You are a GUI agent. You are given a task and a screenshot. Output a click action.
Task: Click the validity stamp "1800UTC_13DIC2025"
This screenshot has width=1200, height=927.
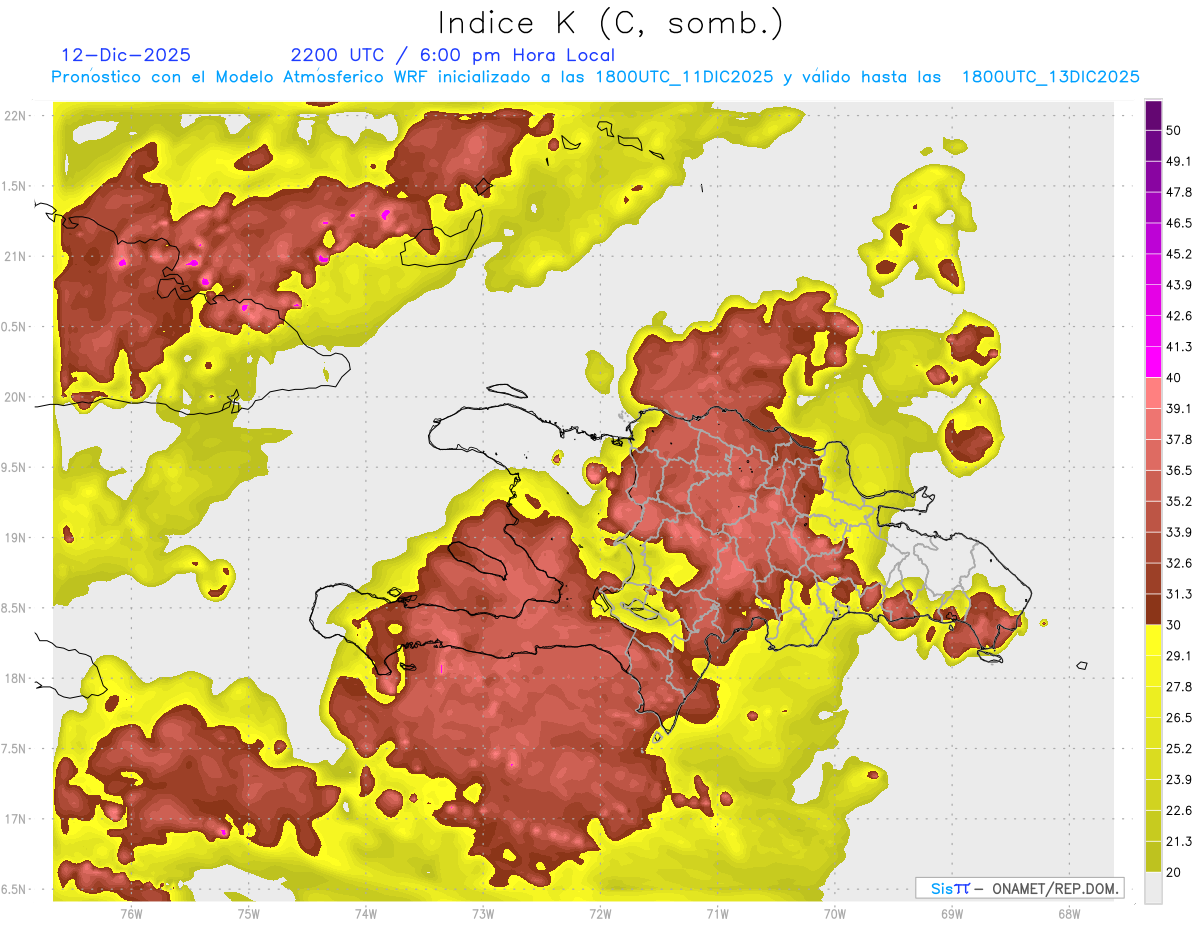pyautogui.click(x=1051, y=77)
